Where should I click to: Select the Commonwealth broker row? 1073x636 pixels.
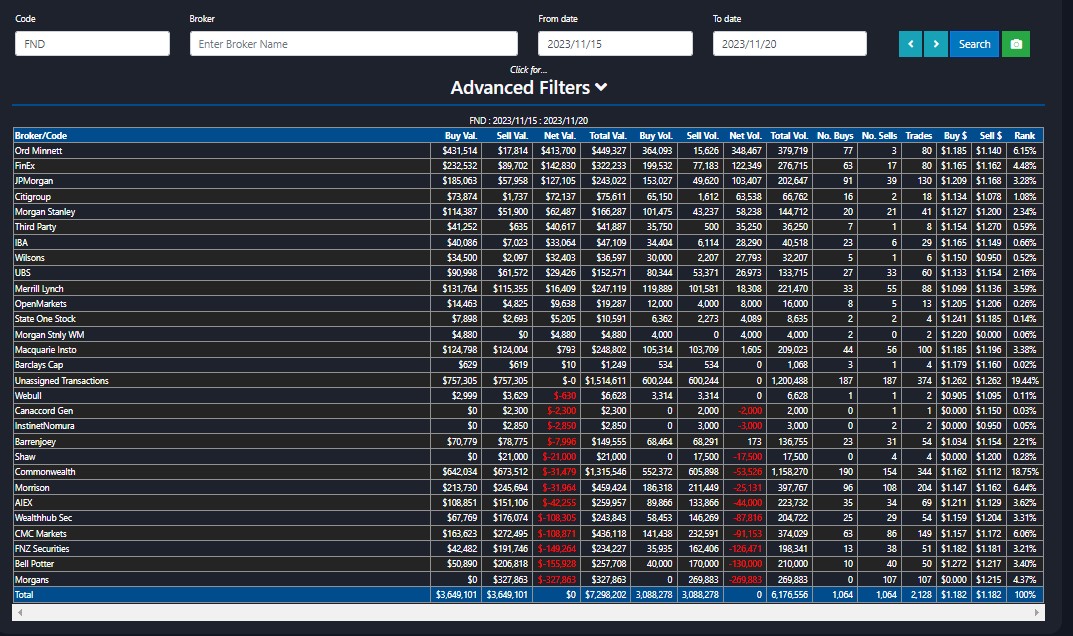pyautogui.click(x=528, y=472)
